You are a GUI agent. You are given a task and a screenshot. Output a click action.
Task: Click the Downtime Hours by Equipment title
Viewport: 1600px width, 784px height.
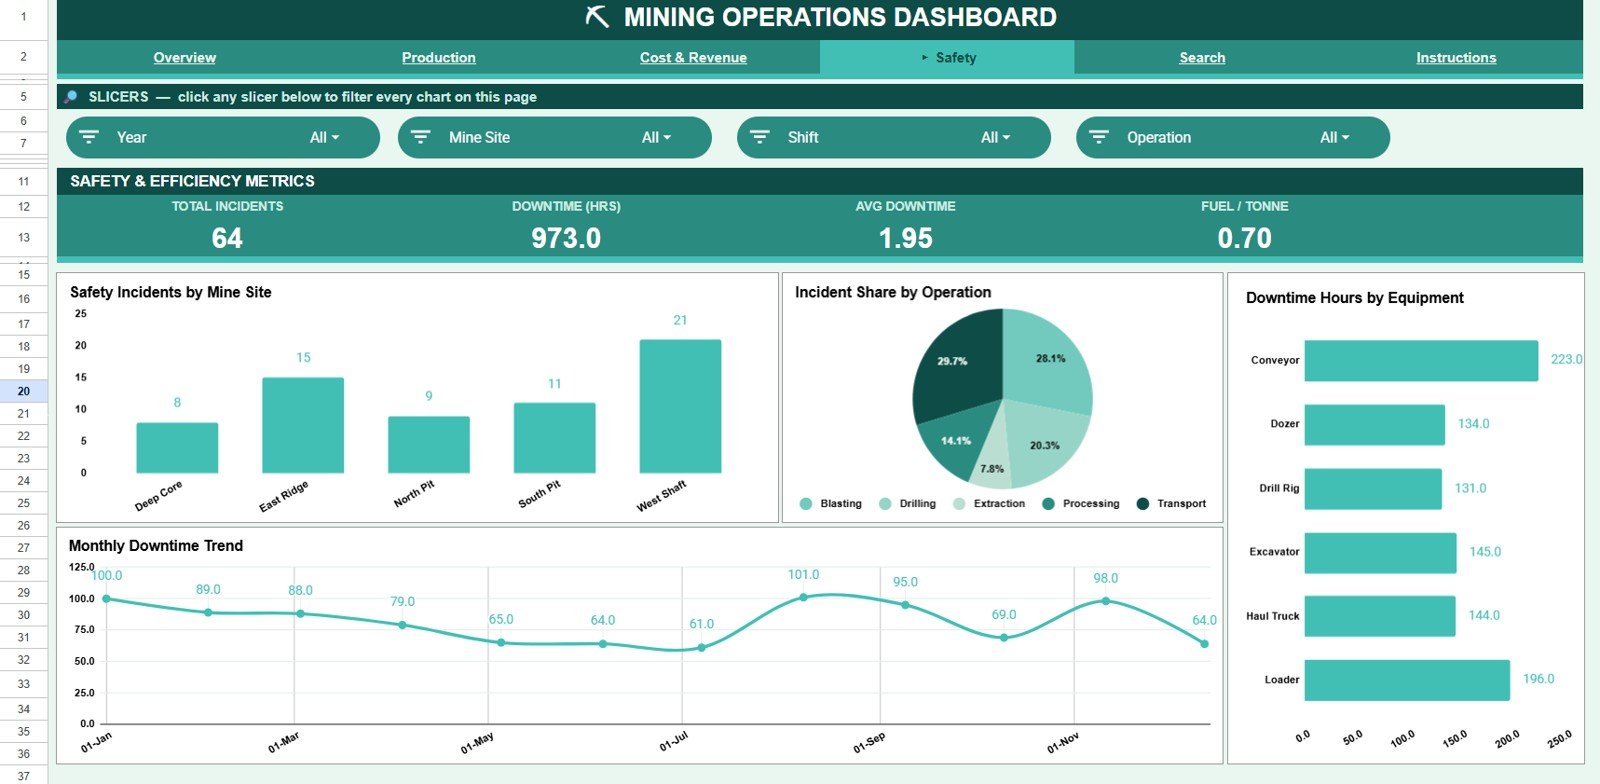(1355, 298)
